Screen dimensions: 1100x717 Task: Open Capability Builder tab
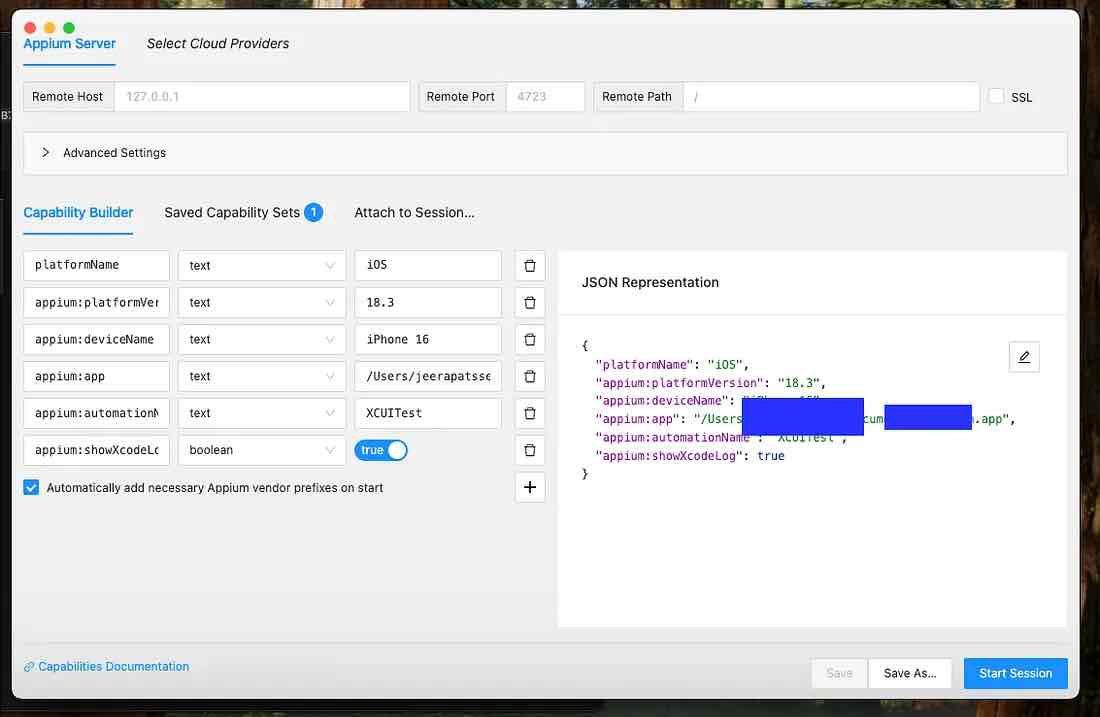pos(78,213)
